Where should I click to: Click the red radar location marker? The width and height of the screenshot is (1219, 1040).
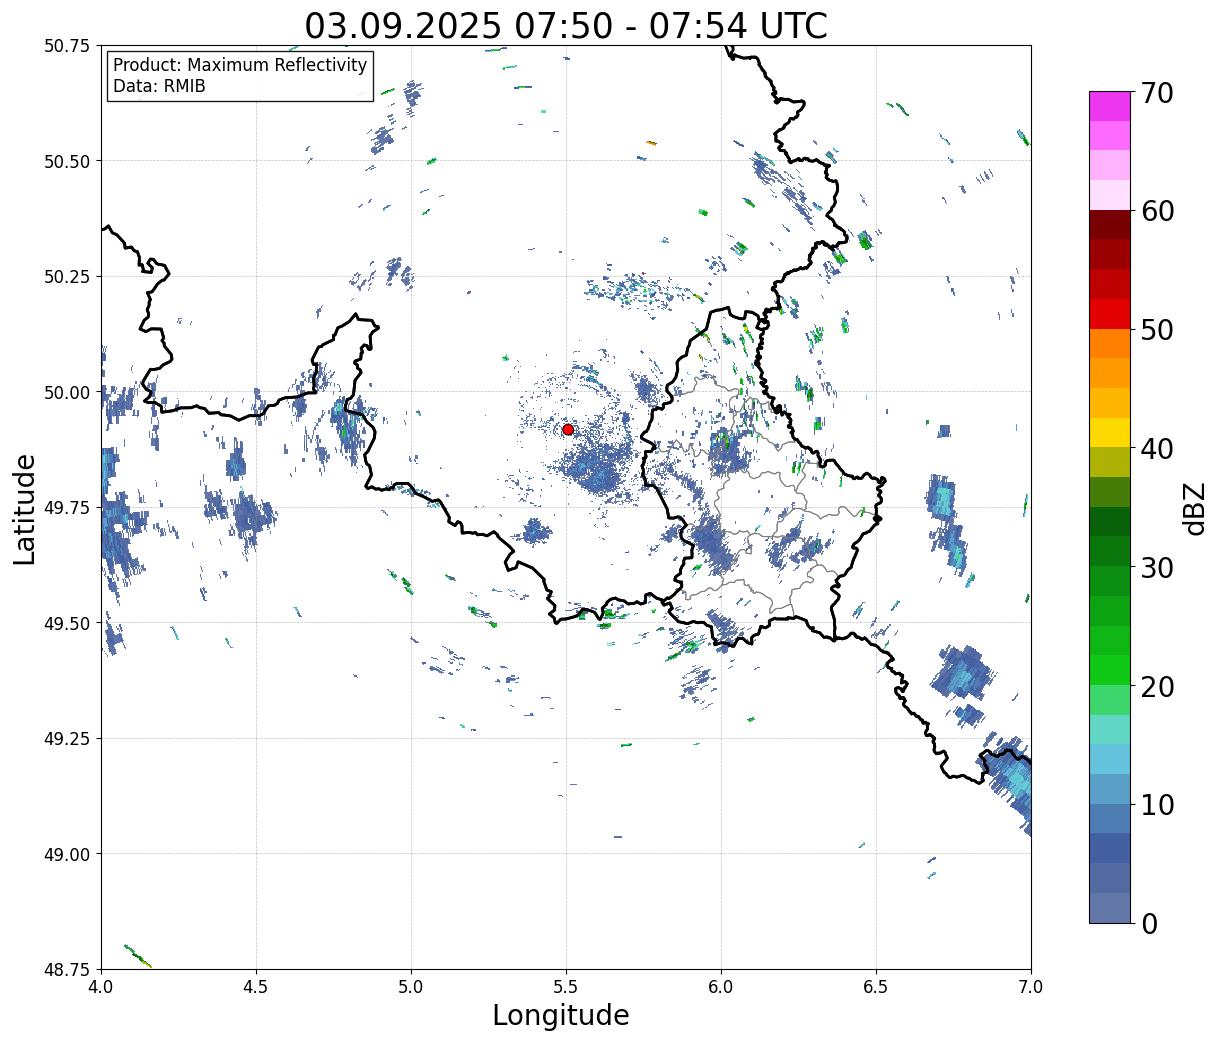pos(568,429)
